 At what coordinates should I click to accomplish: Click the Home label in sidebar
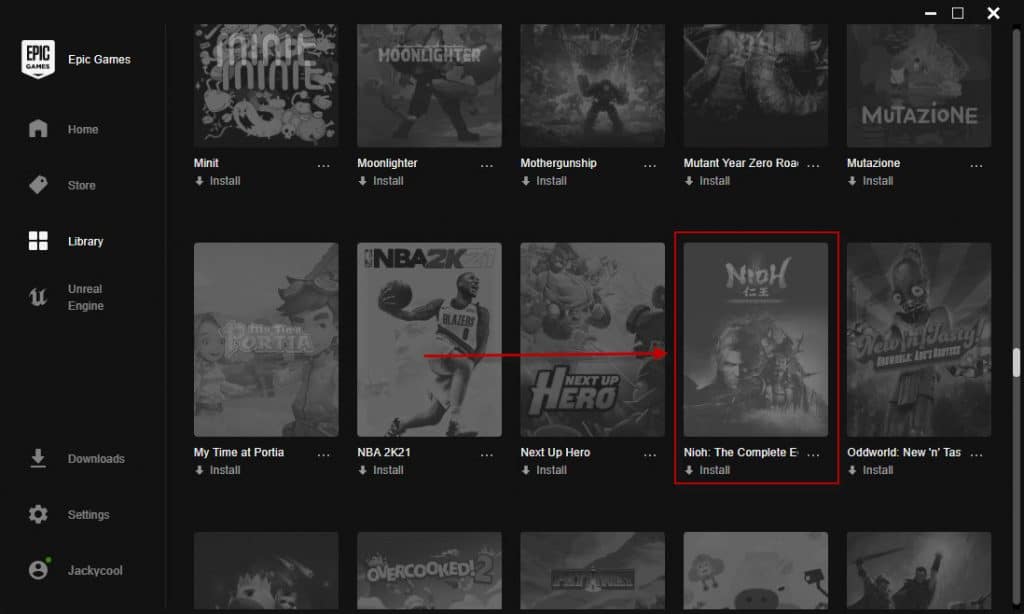click(83, 129)
